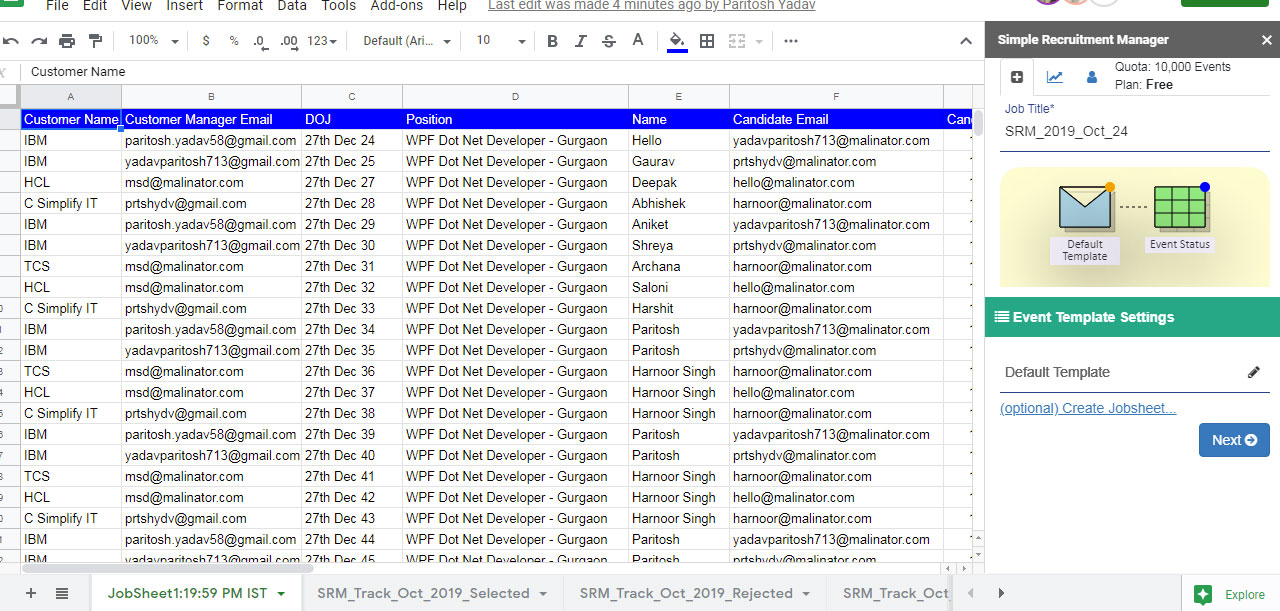
Task: Decrease decimal places
Action: (261, 41)
